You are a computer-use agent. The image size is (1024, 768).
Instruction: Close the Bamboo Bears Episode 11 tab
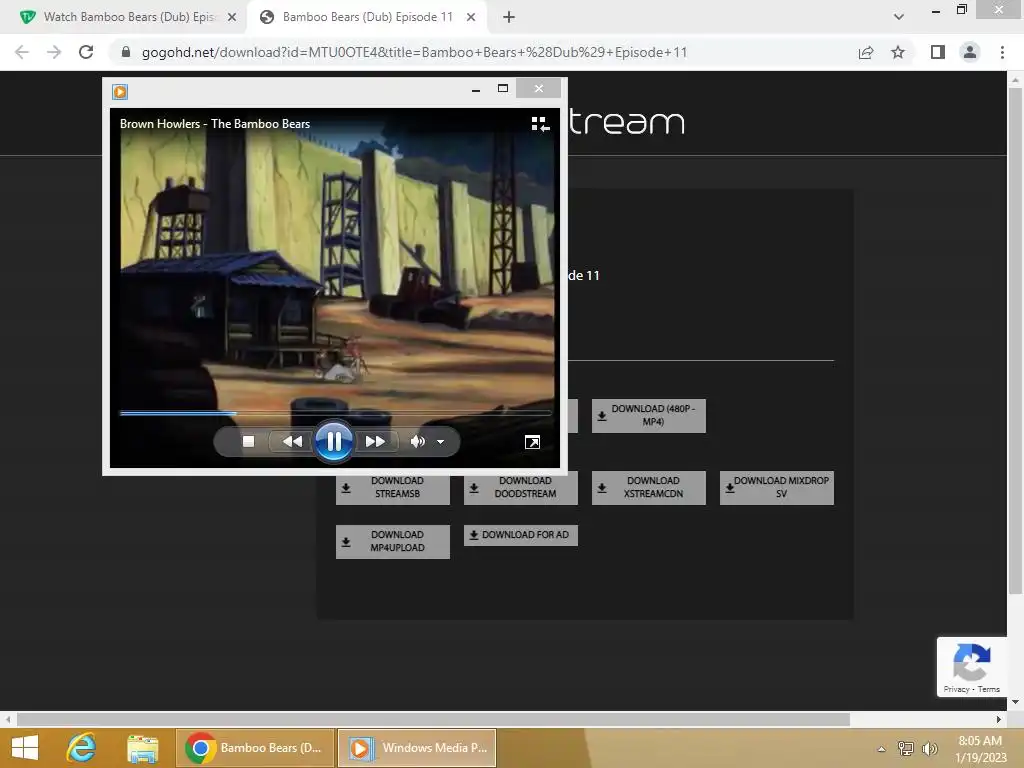tap(471, 18)
